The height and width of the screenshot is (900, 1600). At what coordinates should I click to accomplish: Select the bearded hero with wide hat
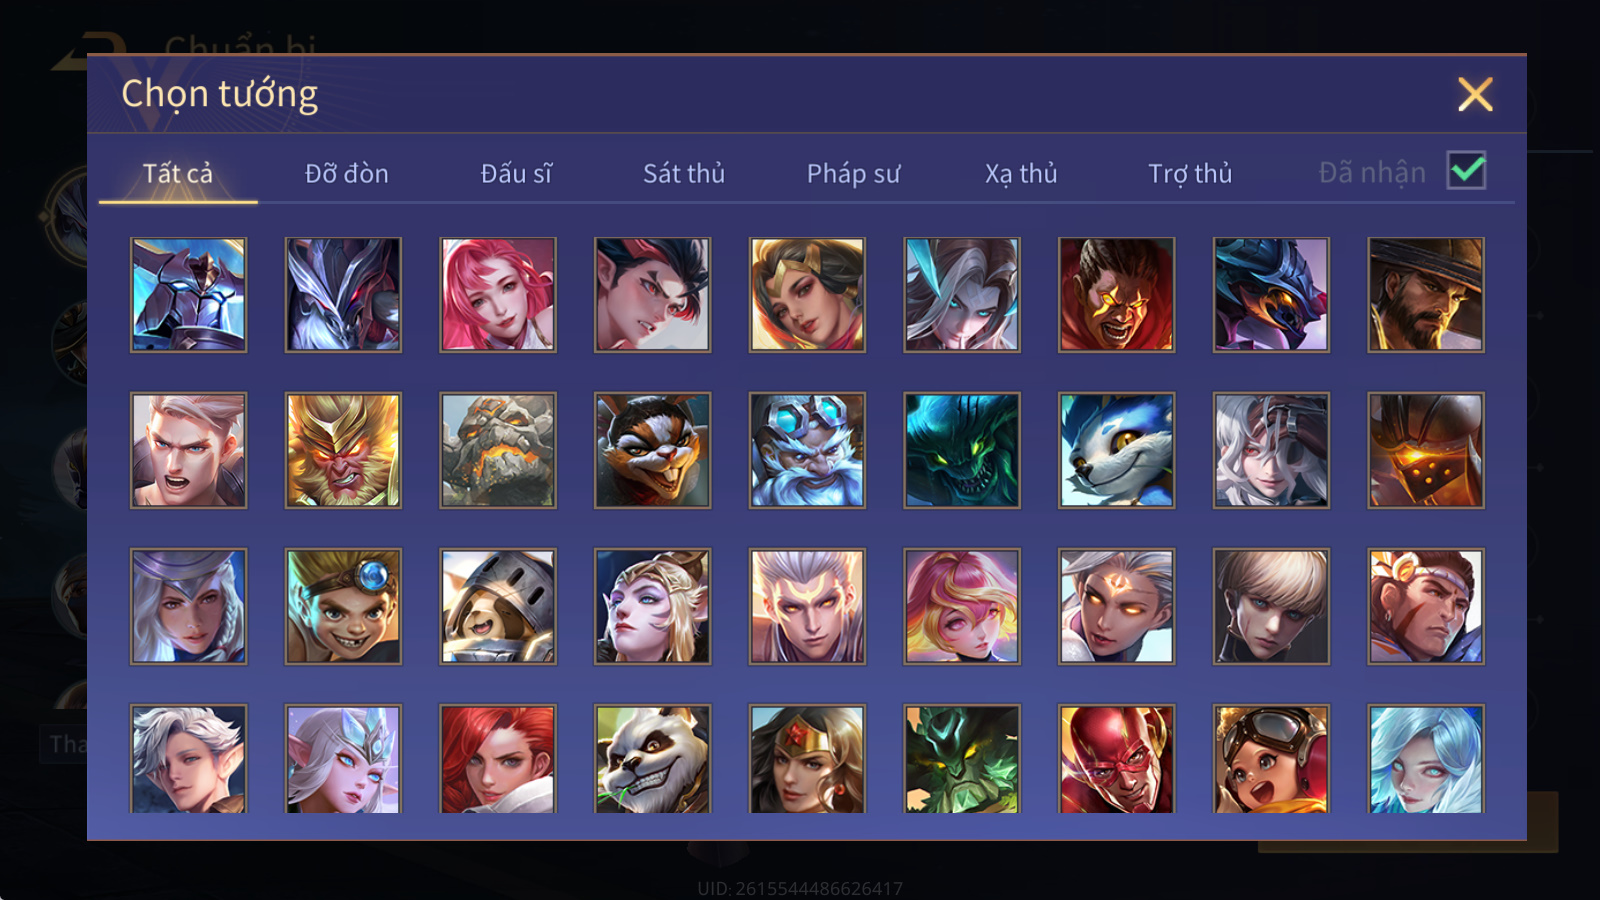1426,295
